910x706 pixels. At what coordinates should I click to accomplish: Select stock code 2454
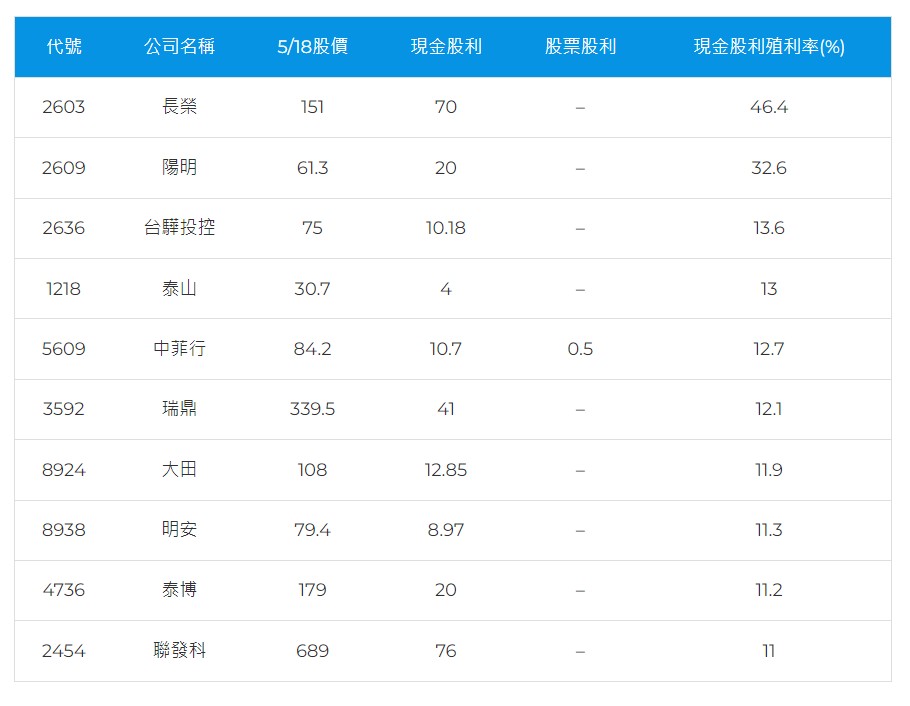click(x=64, y=651)
